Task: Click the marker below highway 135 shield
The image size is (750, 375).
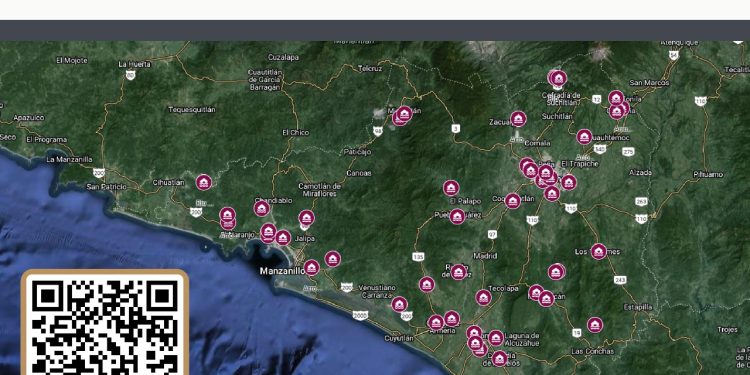Action: [427, 285]
